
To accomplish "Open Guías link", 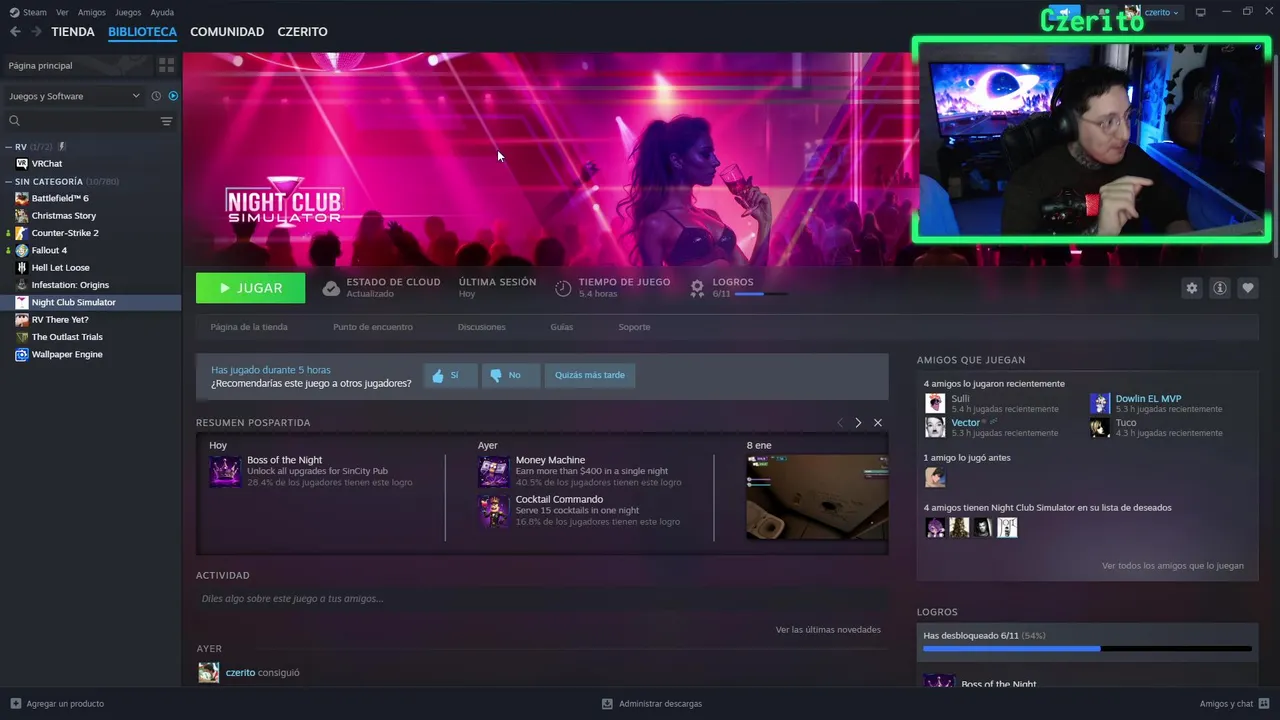I will [x=561, y=327].
